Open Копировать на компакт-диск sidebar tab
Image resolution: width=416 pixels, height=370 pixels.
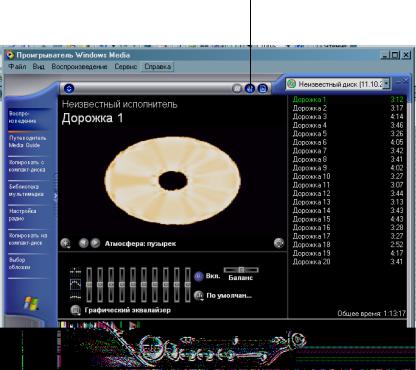tap(28, 239)
